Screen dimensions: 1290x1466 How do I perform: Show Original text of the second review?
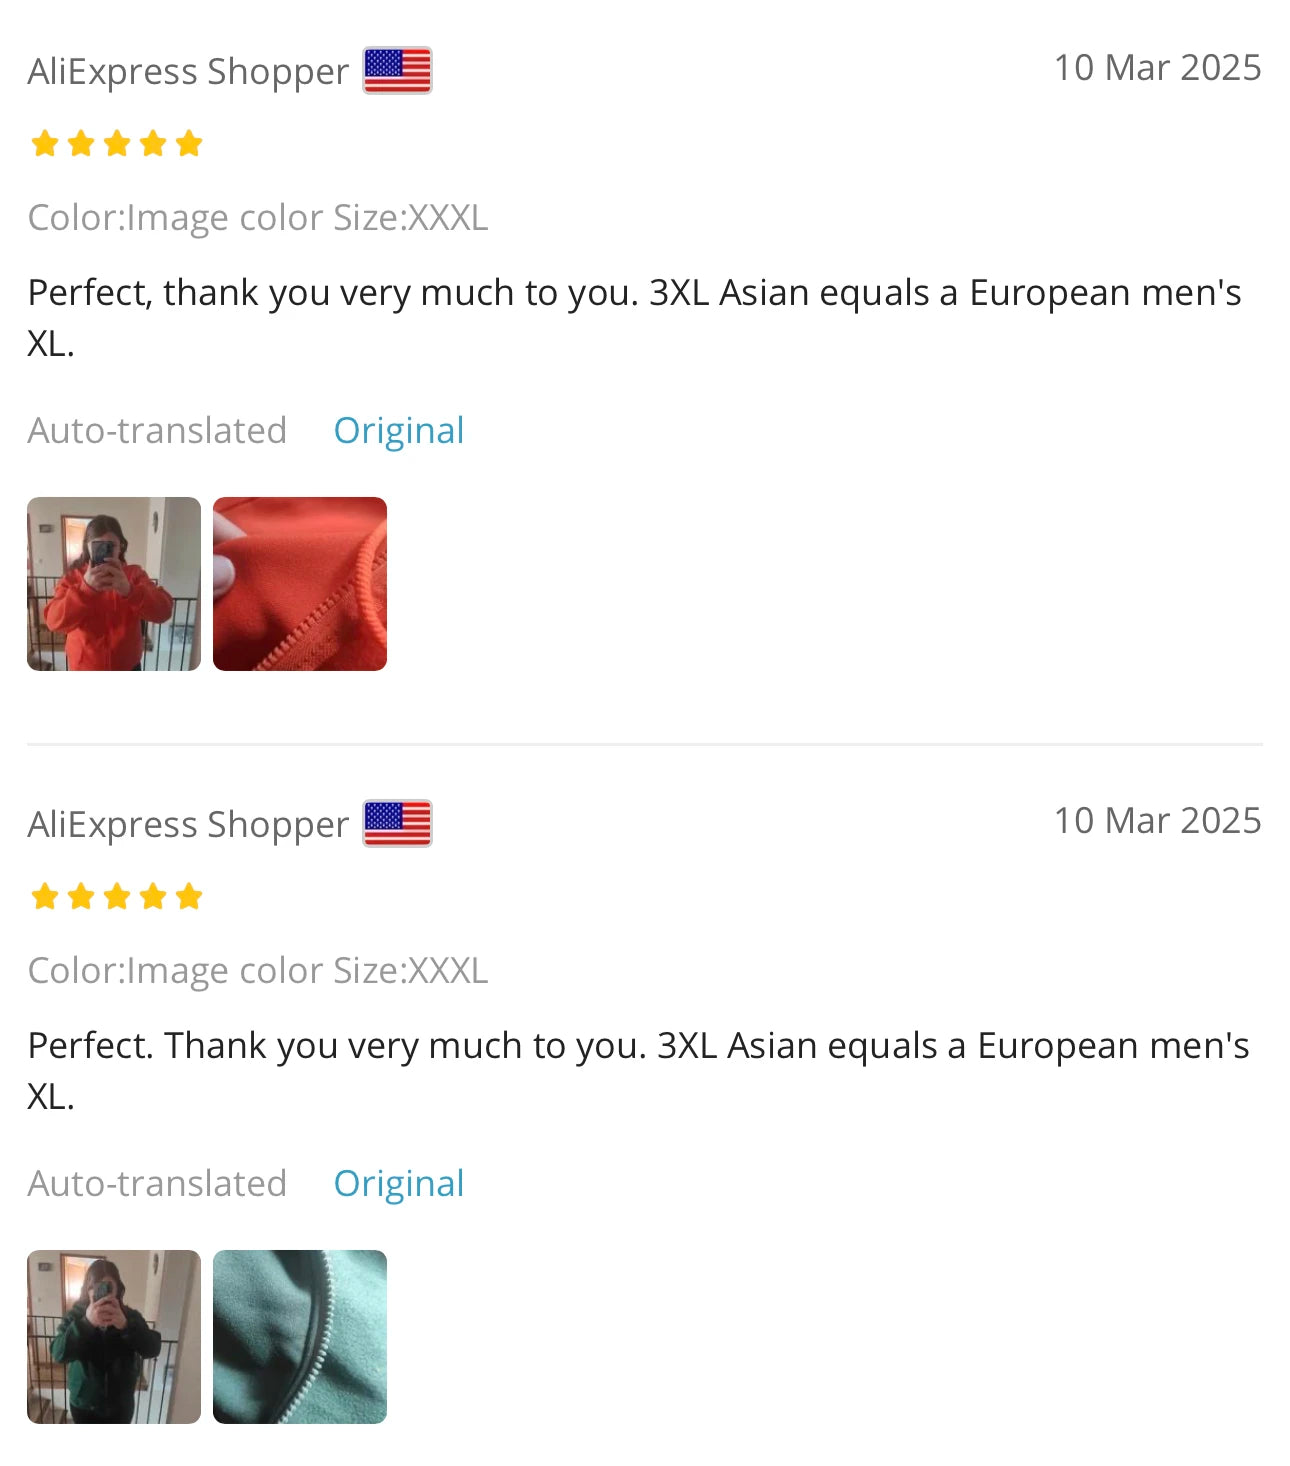(x=399, y=1184)
